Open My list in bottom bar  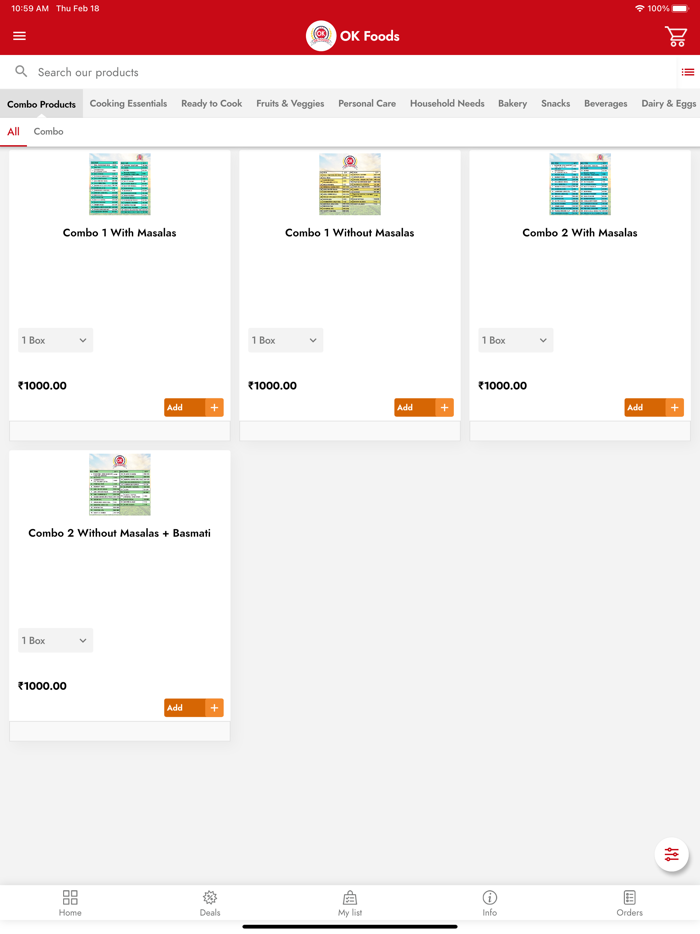(350, 903)
